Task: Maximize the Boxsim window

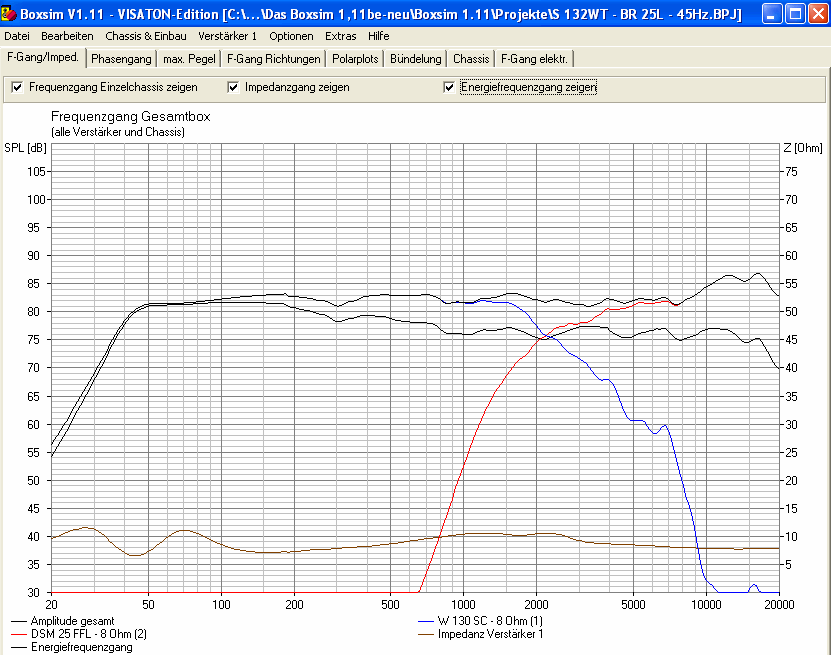Action: [795, 14]
